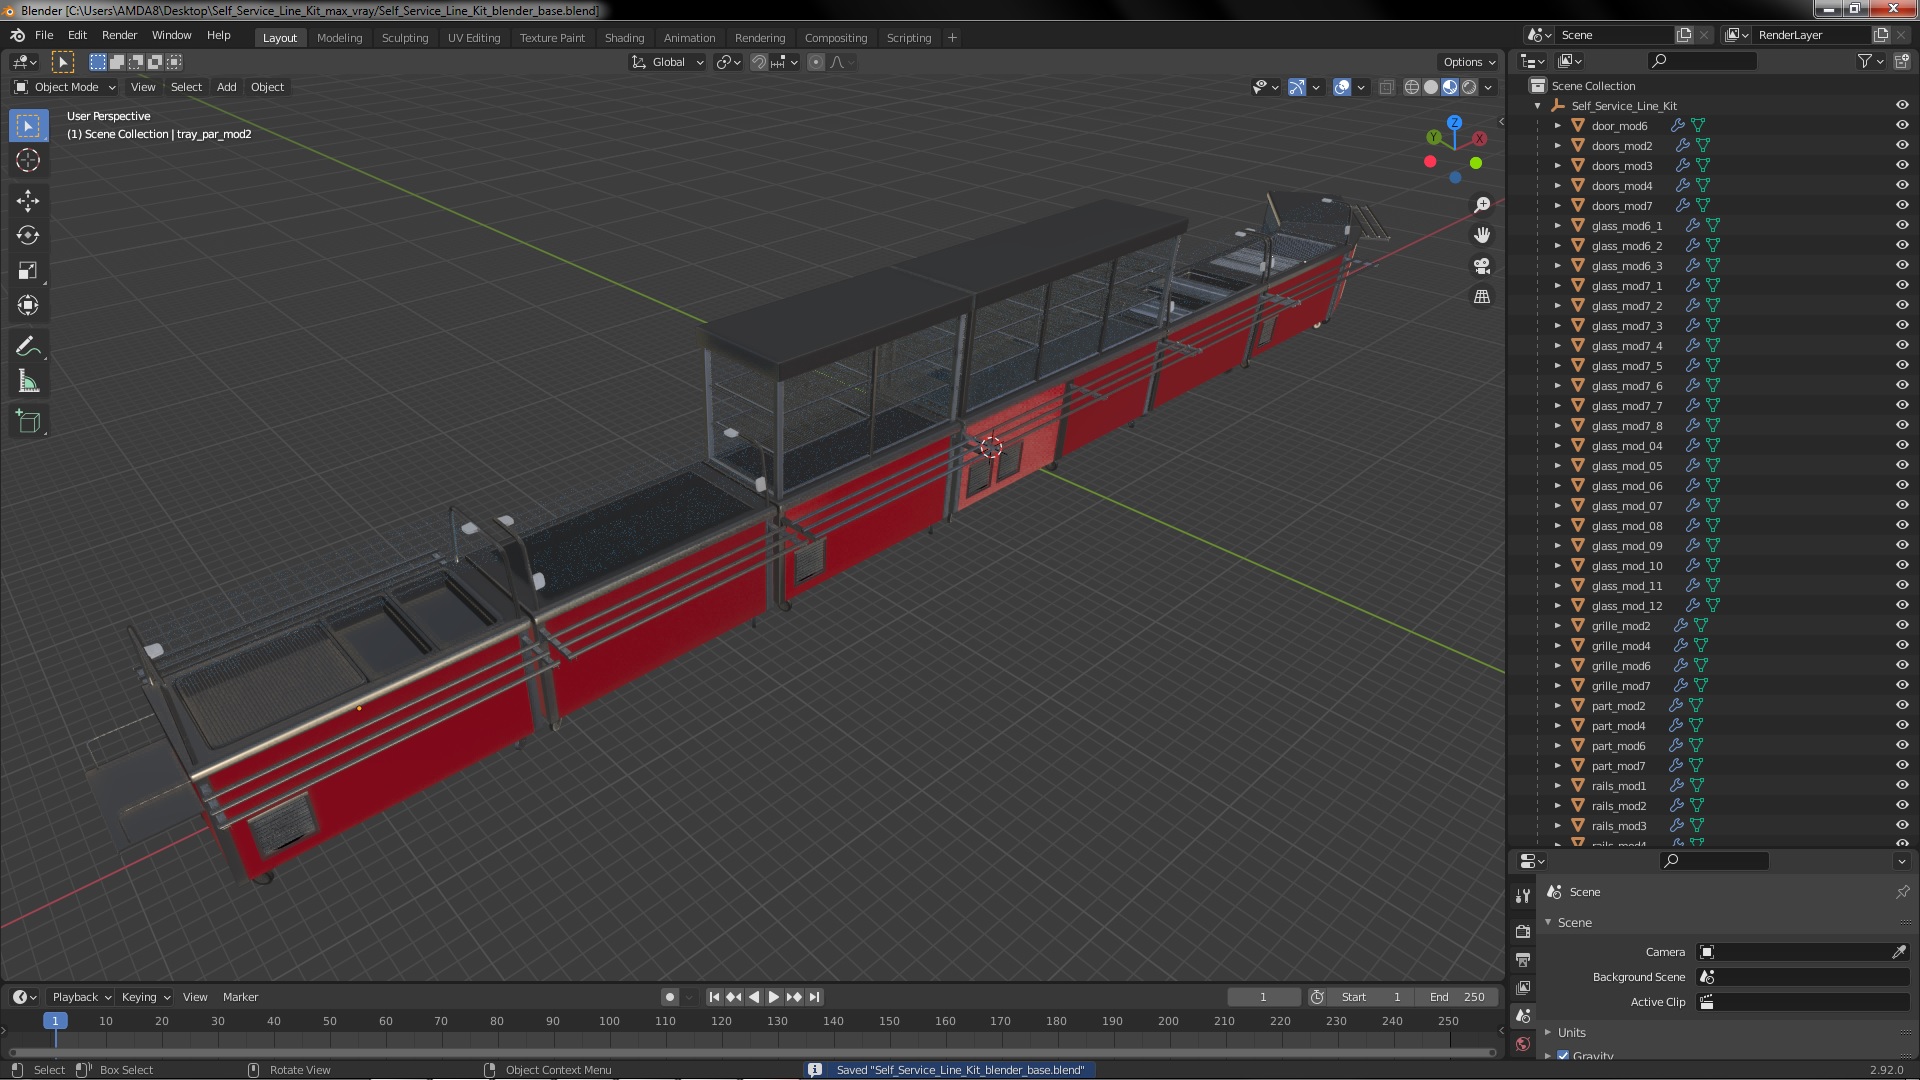Hide door_mod6 object with eye icon

[1902, 125]
